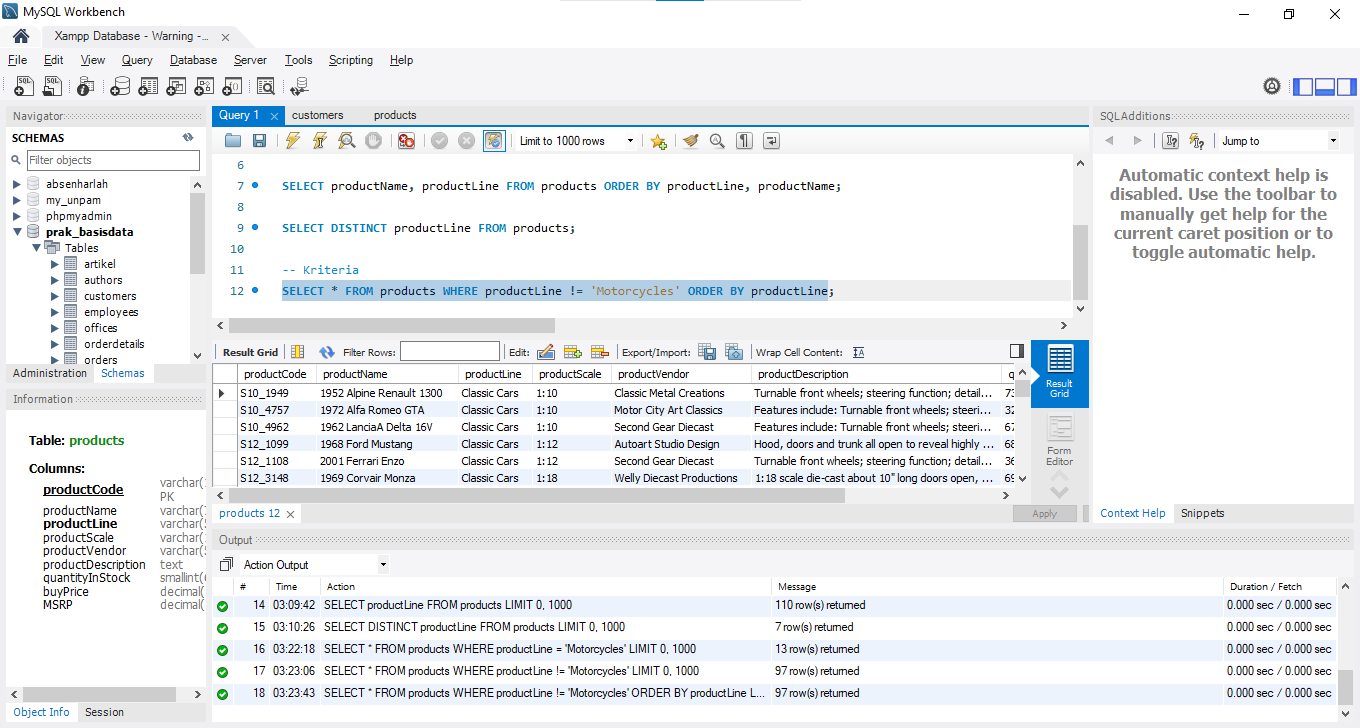Switch to the customers tab
Viewport: 1360px width, 728px height.
click(317, 115)
